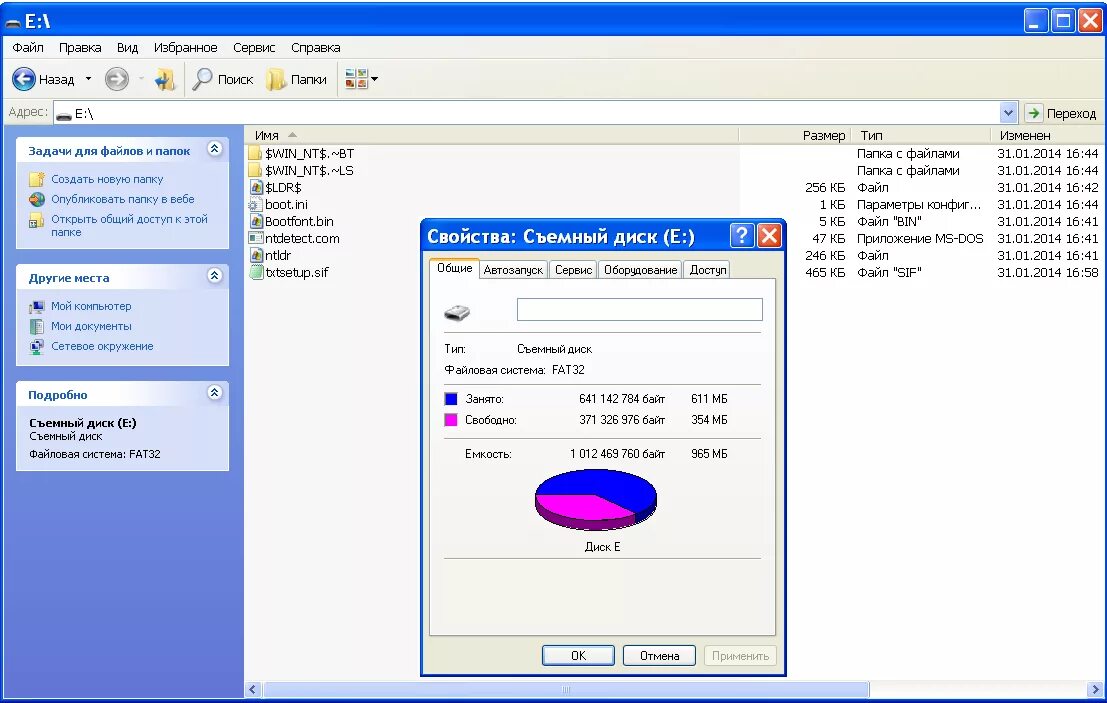1107x703 pixels.
Task: Select the $WIN_NT$.~LS folder icon
Action: tap(256, 170)
